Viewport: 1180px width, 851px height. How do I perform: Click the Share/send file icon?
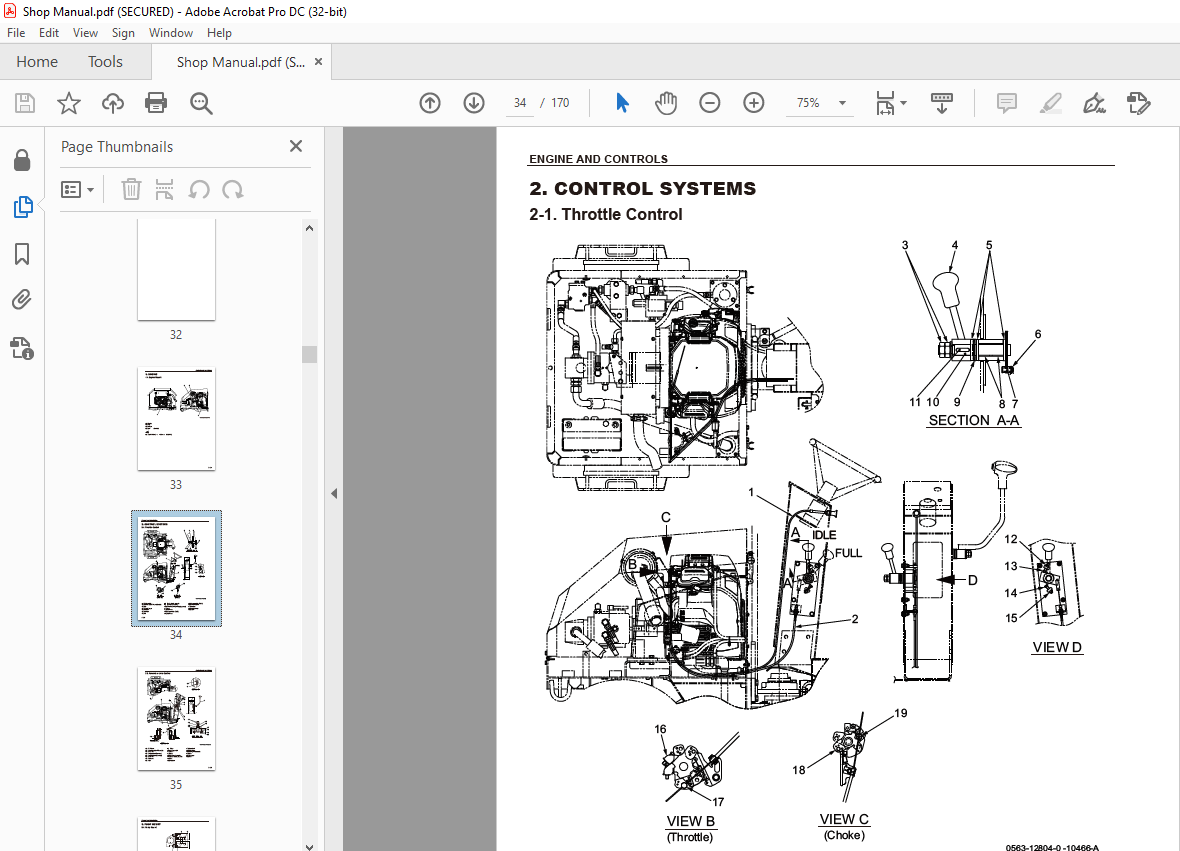pos(1139,103)
